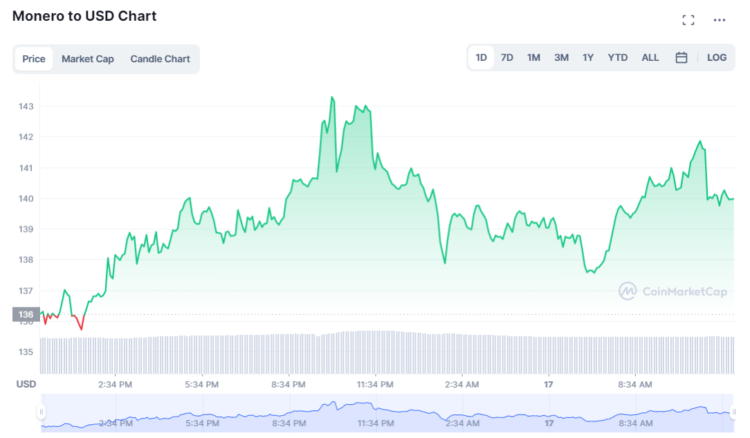Click the 140 y-axis value
Screen dimensions: 750x438
pos(26,198)
